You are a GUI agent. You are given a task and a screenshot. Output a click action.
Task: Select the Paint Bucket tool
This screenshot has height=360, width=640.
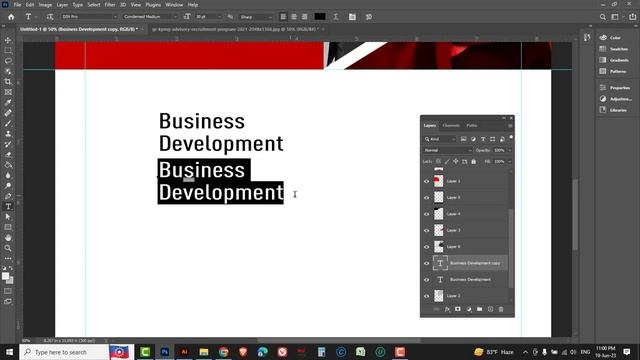8,165
